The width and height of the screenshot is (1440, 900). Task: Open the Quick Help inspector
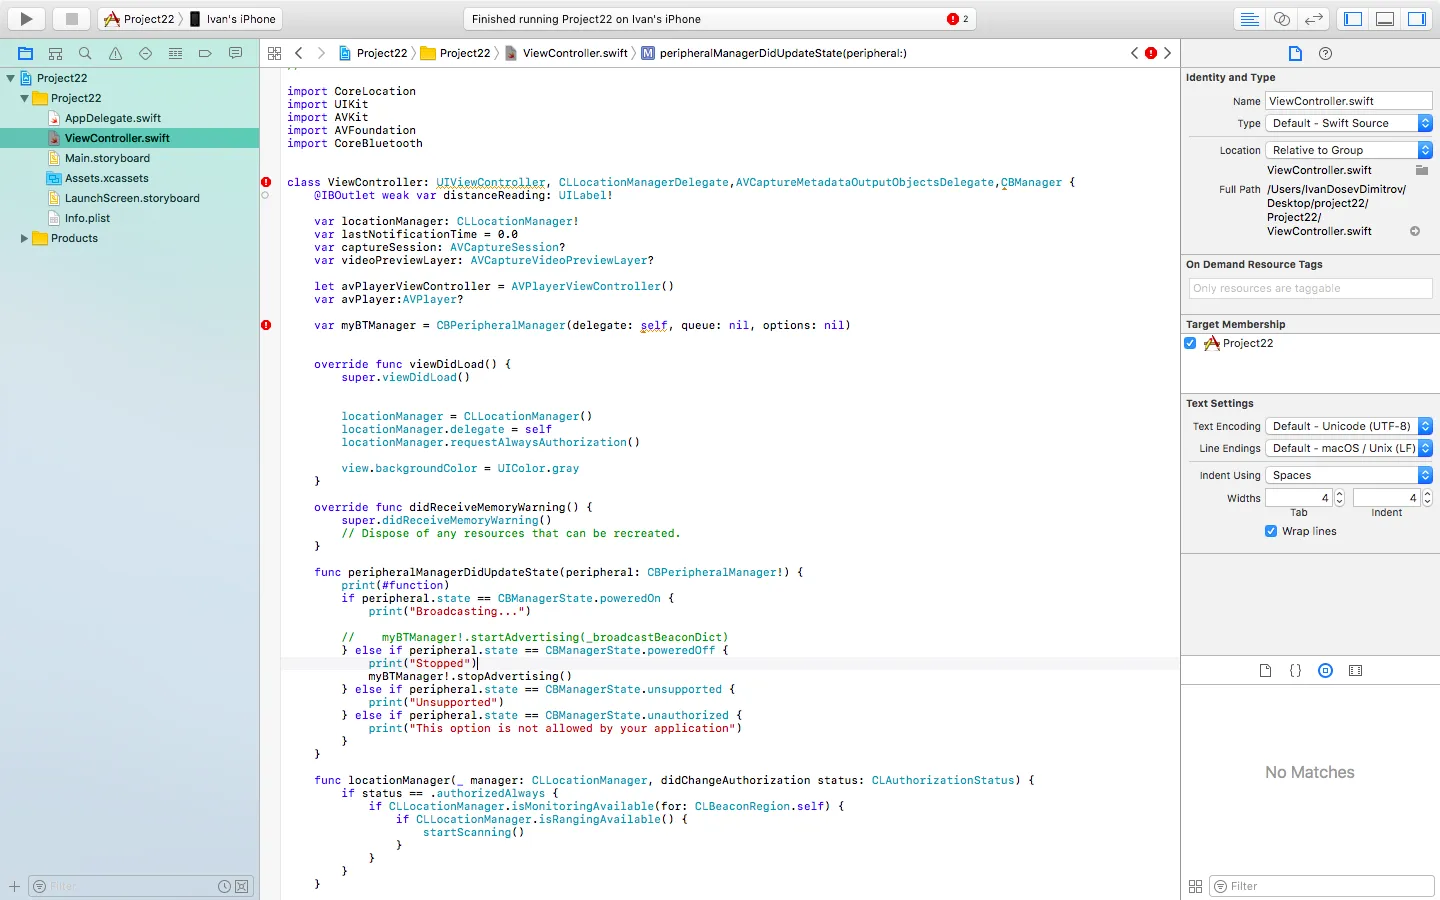pos(1325,53)
